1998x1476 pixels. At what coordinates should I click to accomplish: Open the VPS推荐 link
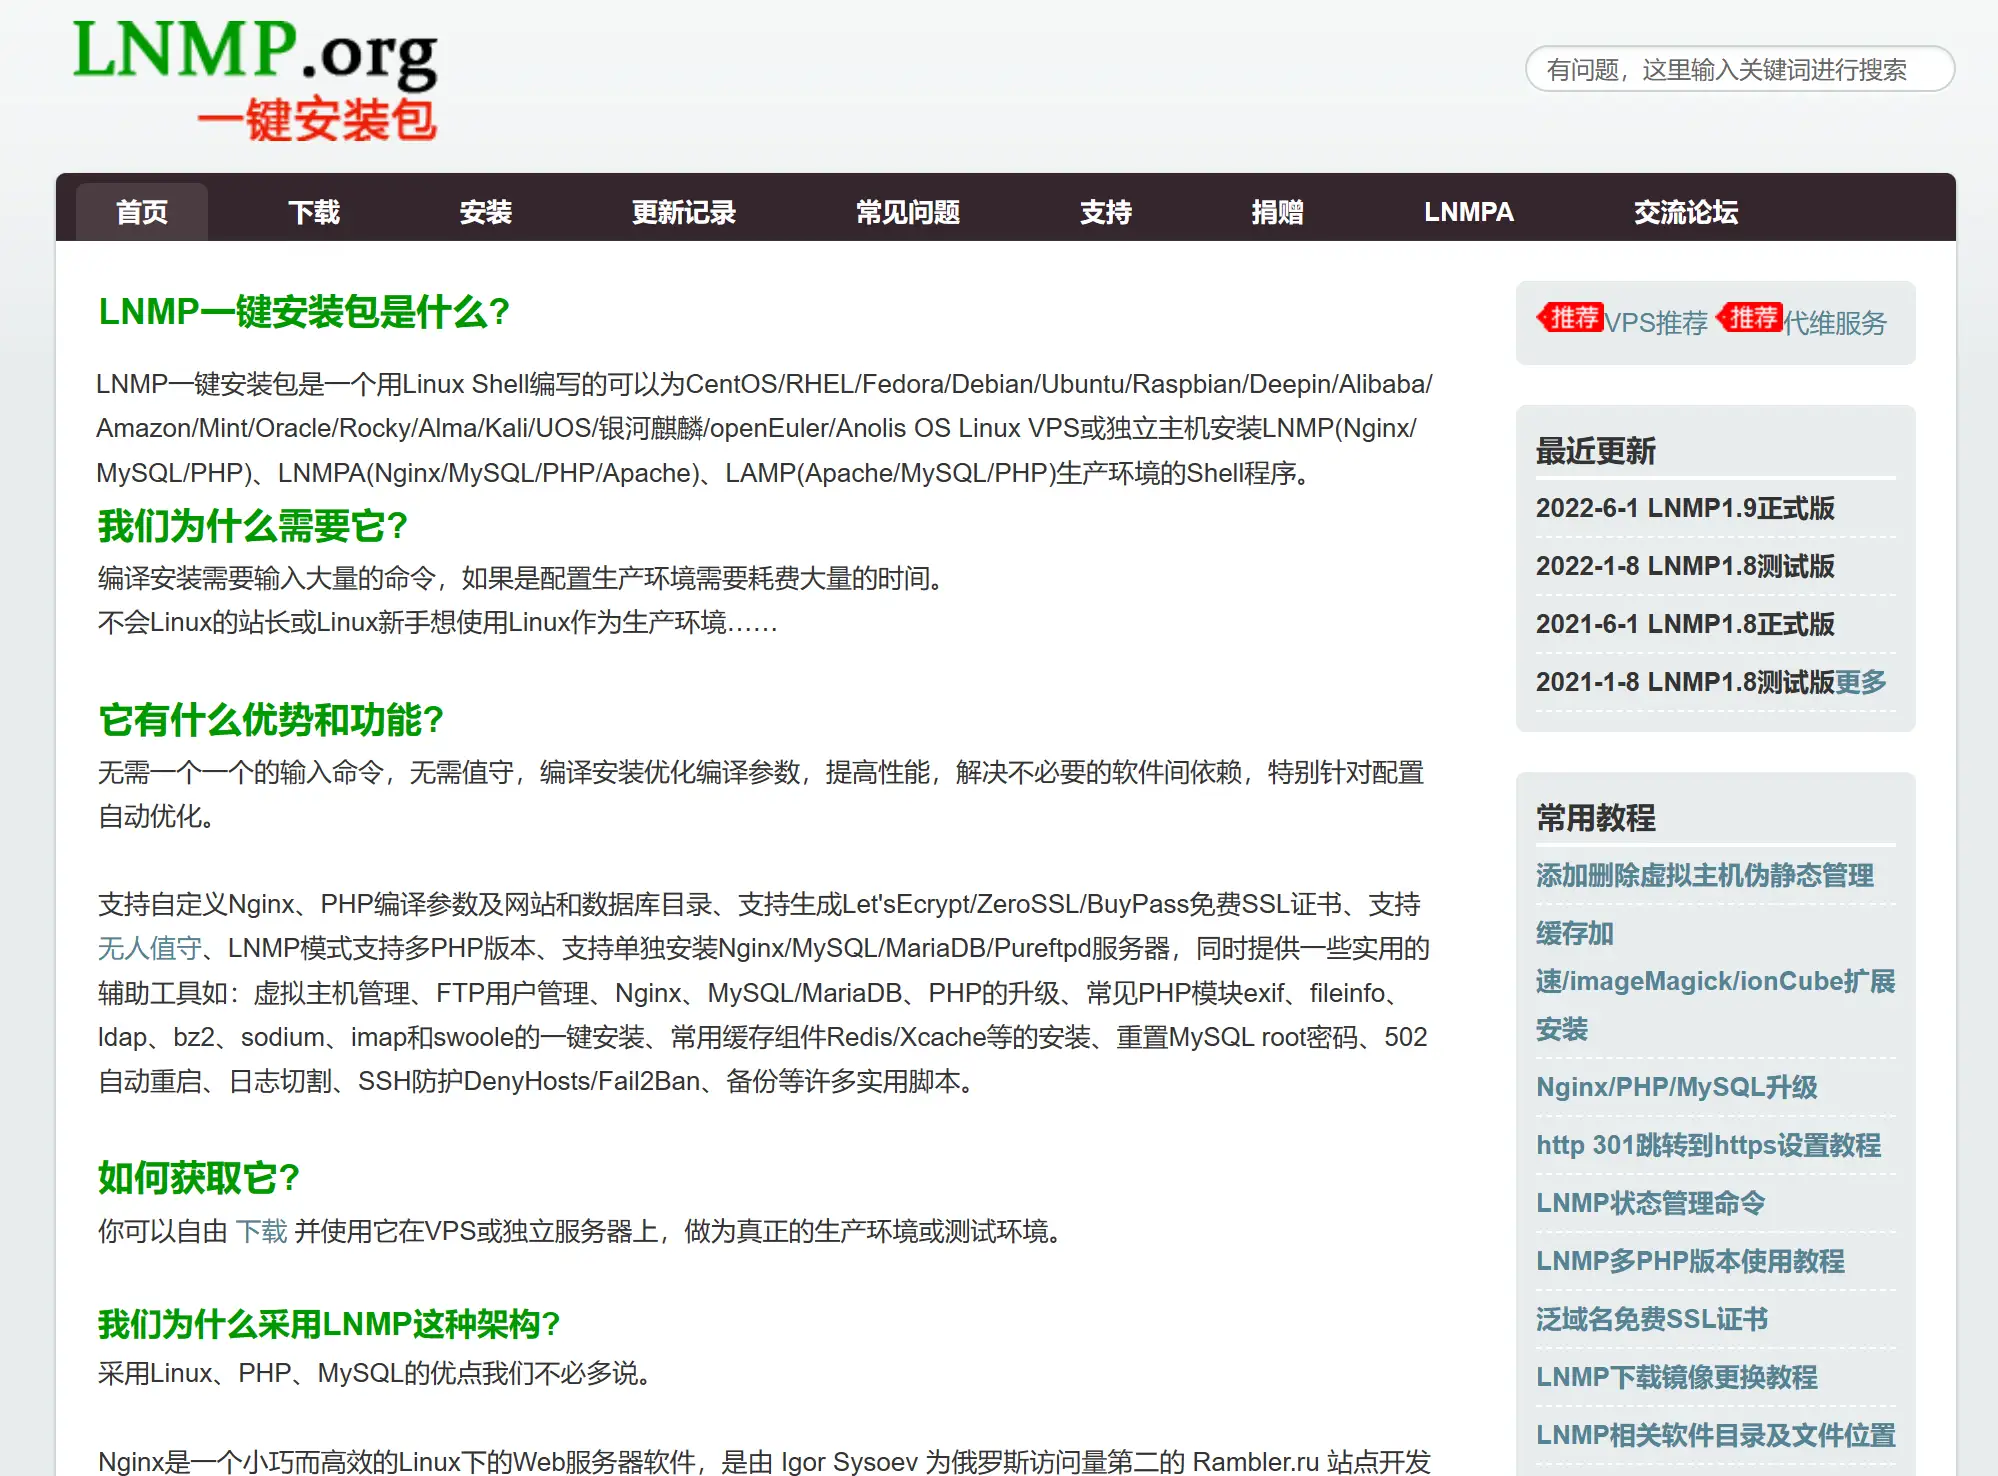tap(1657, 323)
